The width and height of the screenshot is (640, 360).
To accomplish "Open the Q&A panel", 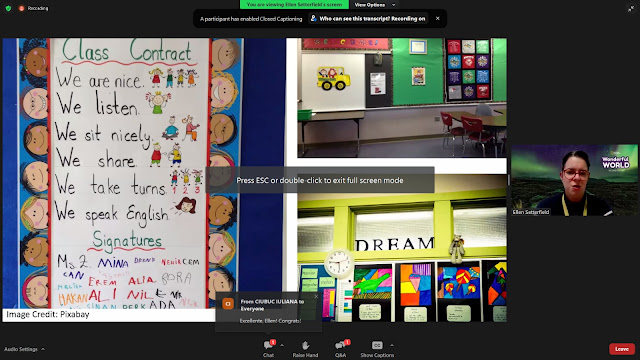I will coord(340,348).
